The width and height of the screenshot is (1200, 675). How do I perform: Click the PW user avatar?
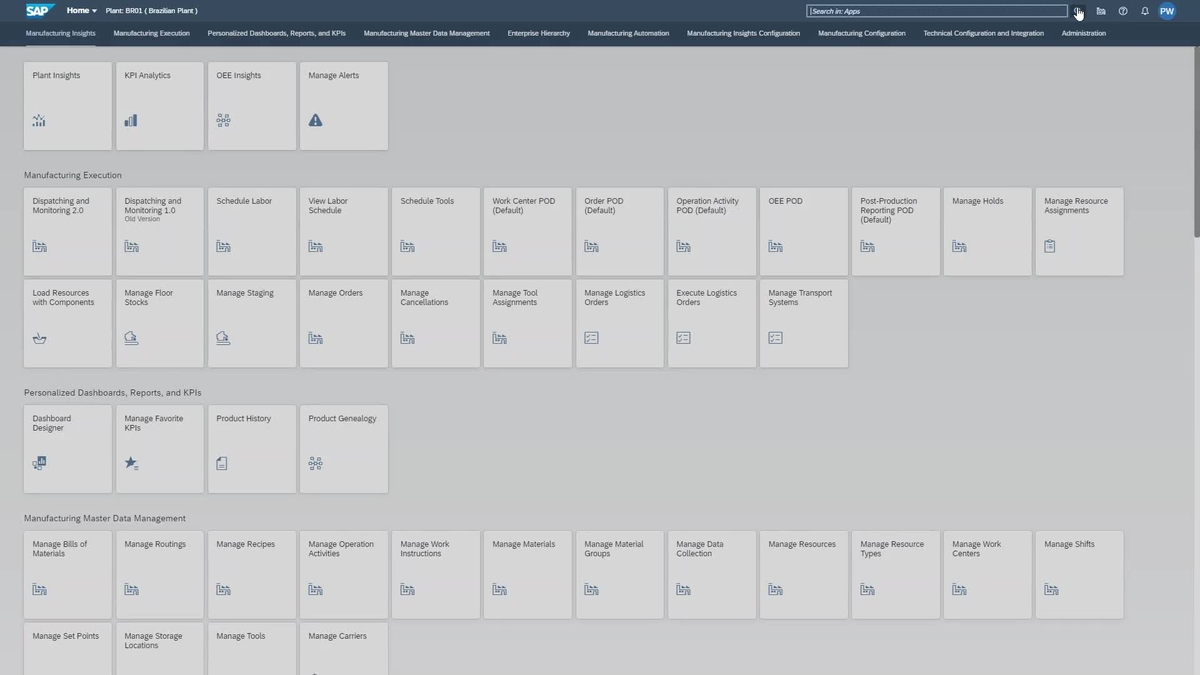(1166, 11)
